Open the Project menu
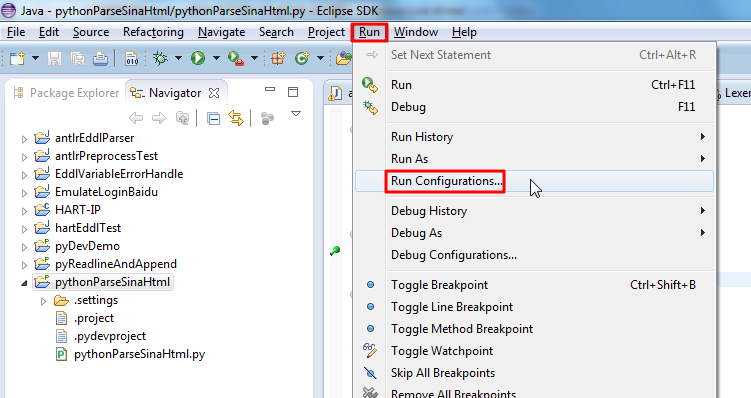The image size is (751, 398). [x=326, y=32]
